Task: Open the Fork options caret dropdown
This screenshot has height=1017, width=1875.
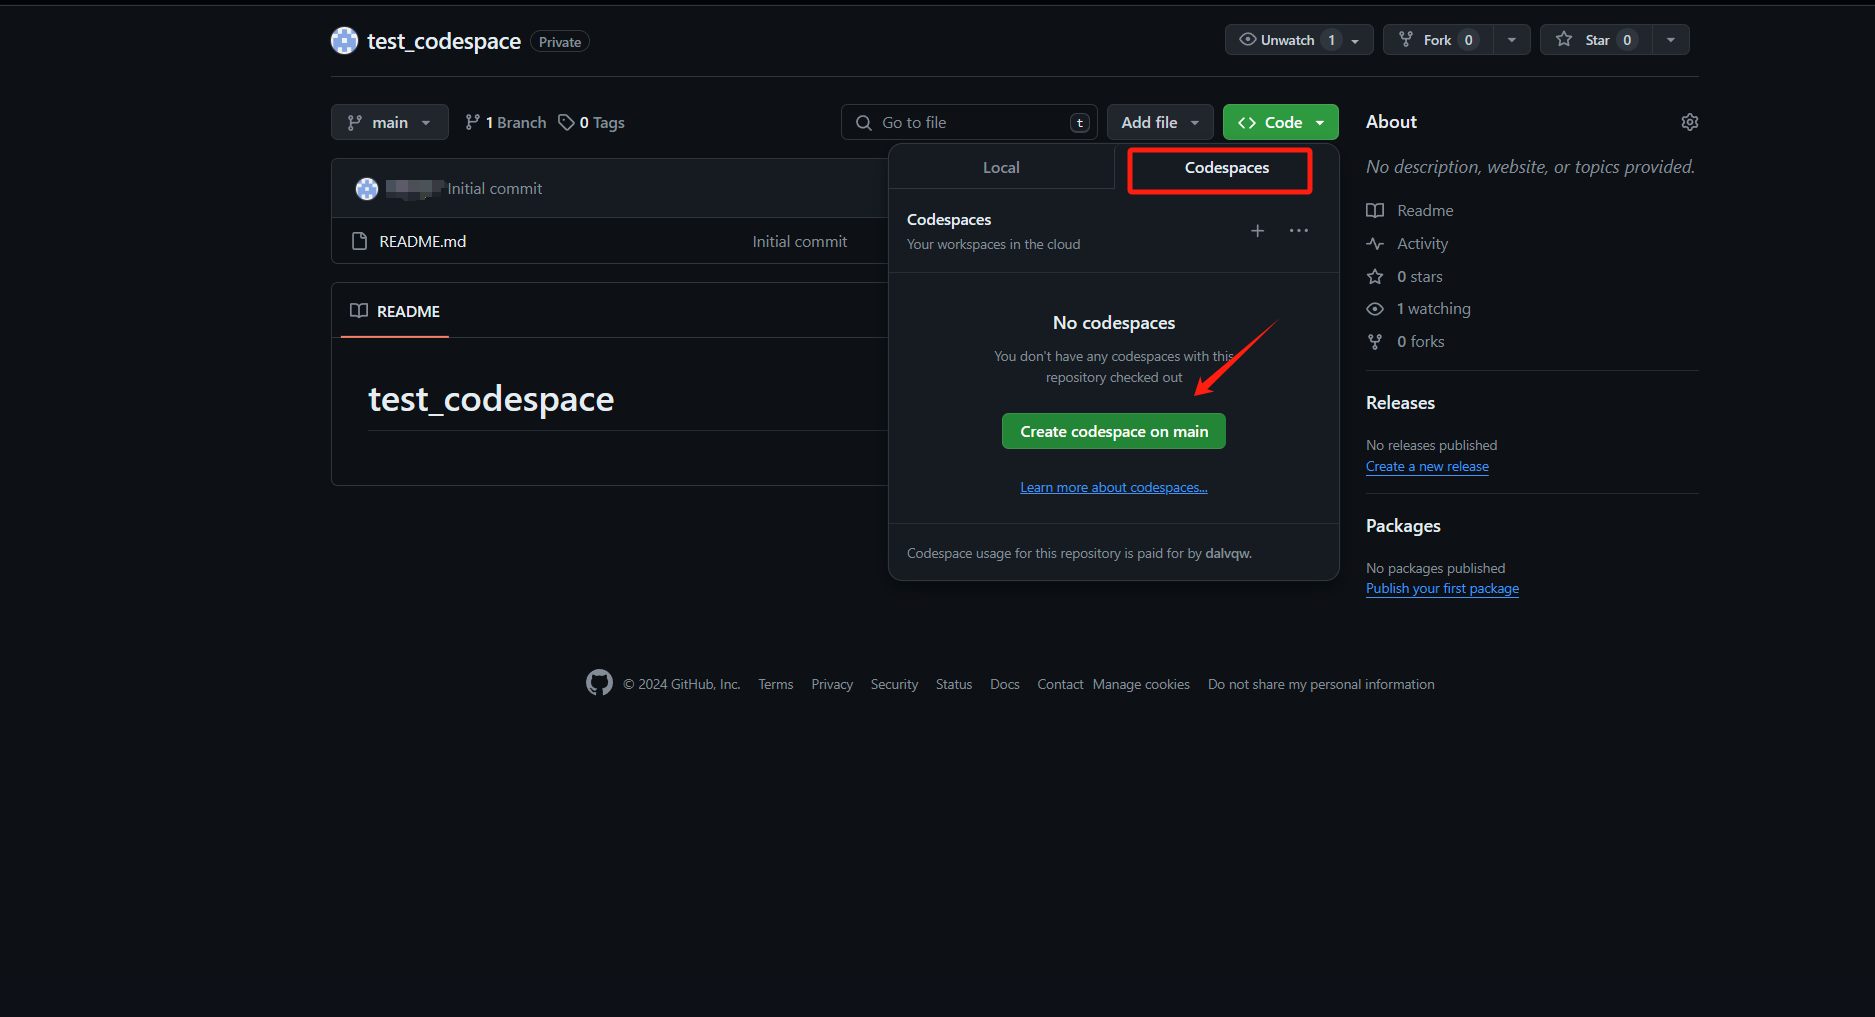Action: (x=1511, y=39)
